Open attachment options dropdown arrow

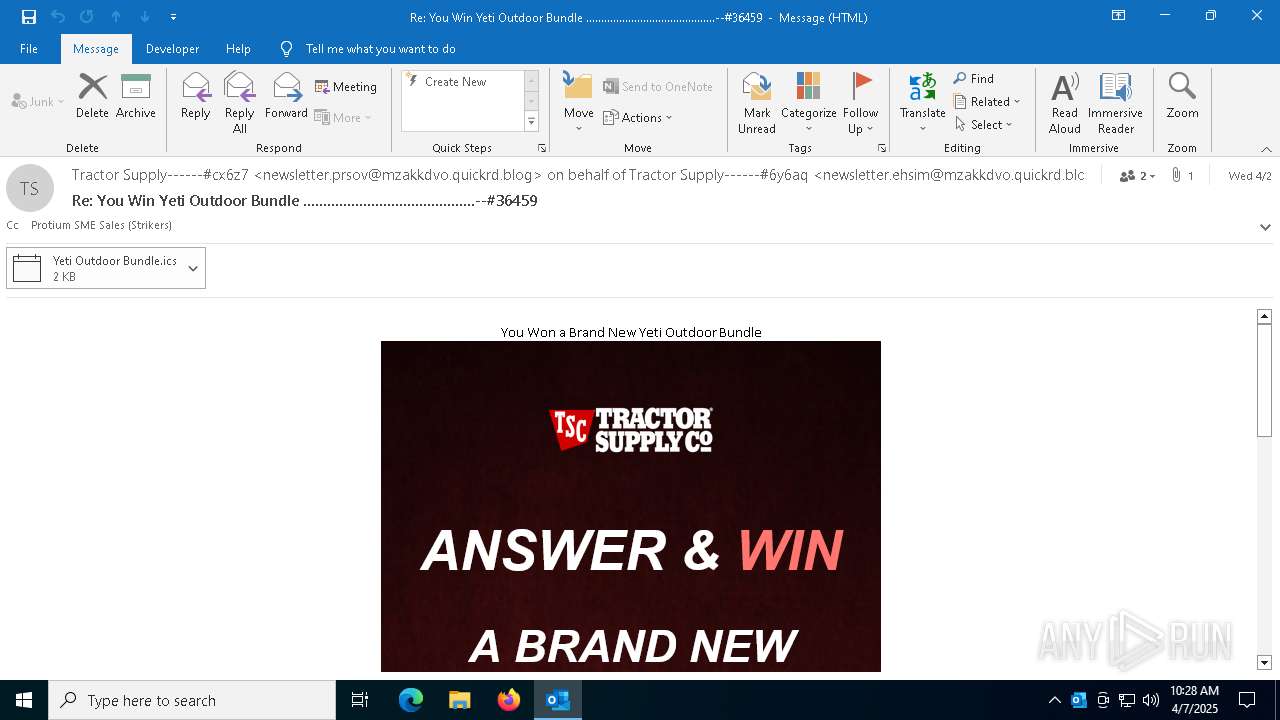193,268
